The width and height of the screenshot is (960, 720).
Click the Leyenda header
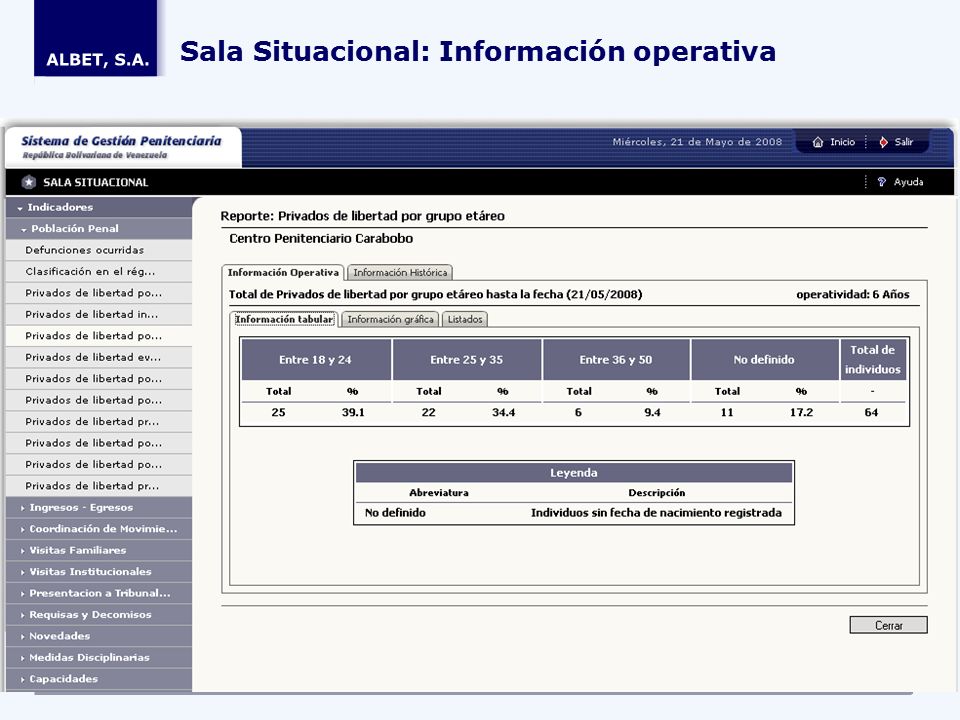pos(574,473)
